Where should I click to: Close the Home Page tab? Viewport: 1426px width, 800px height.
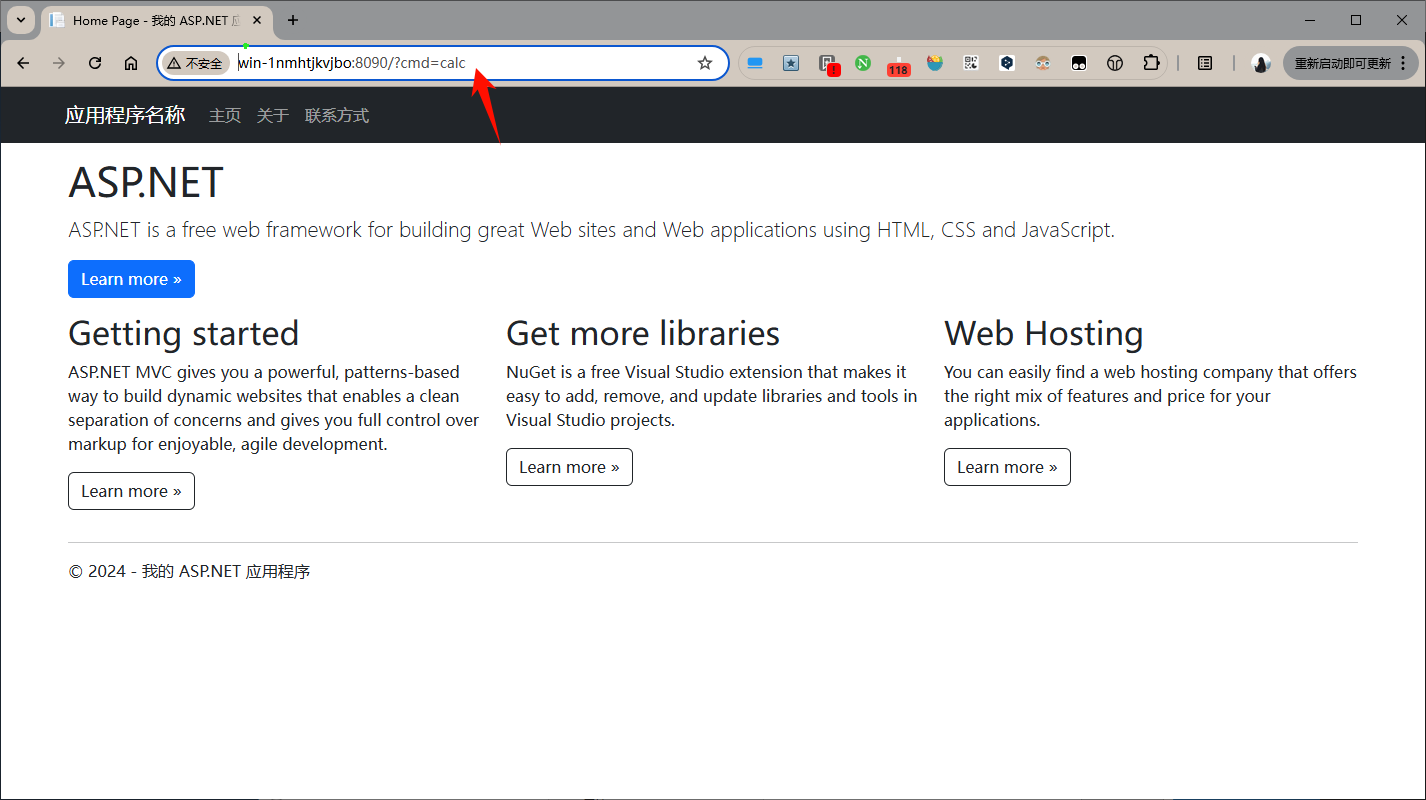(x=257, y=20)
